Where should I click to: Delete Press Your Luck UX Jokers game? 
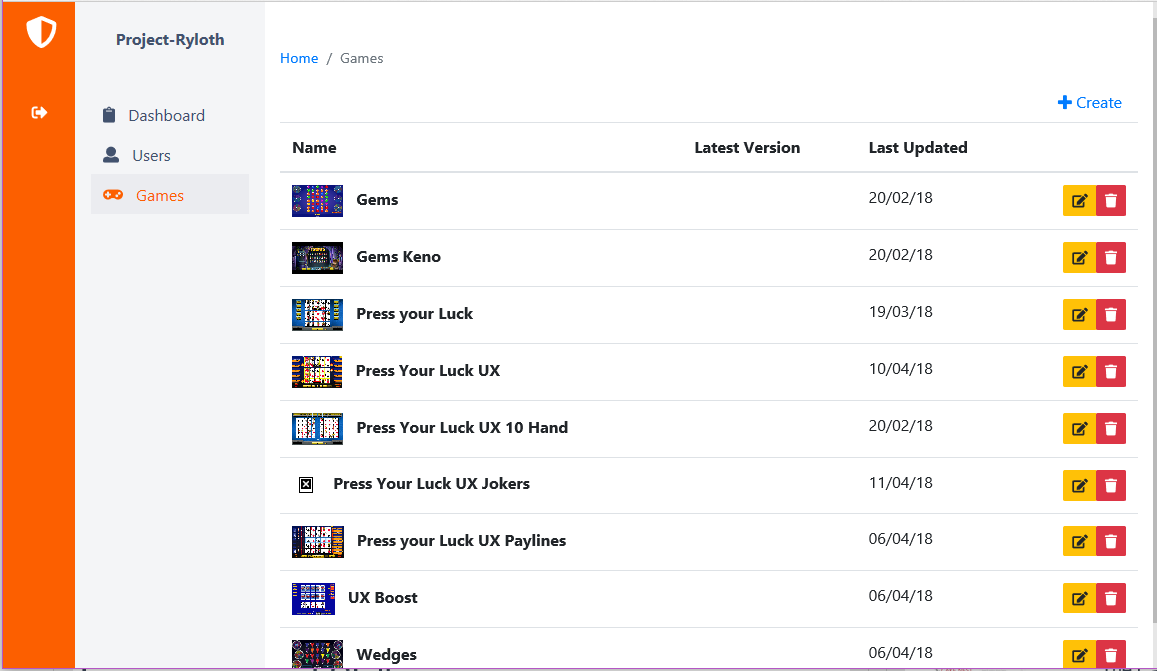point(1110,486)
